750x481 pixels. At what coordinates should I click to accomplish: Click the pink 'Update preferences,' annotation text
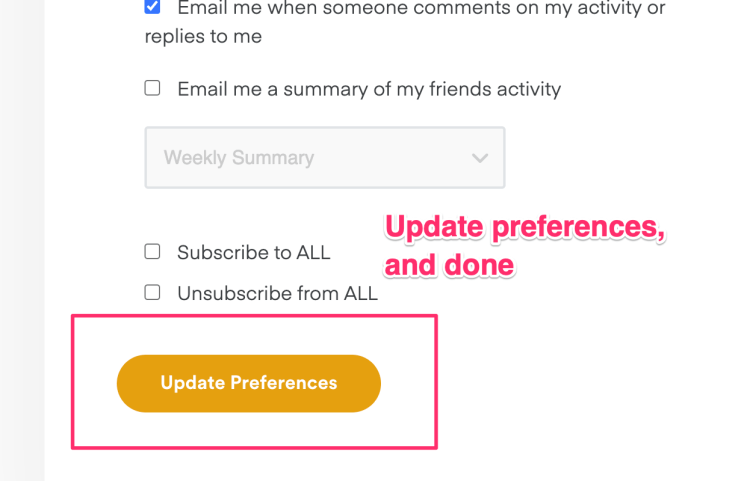coord(525,228)
